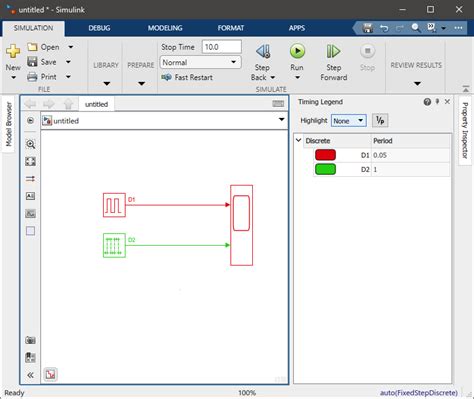The image size is (474, 399).
Task: Click the Step Back icon
Action: [x=263, y=51]
